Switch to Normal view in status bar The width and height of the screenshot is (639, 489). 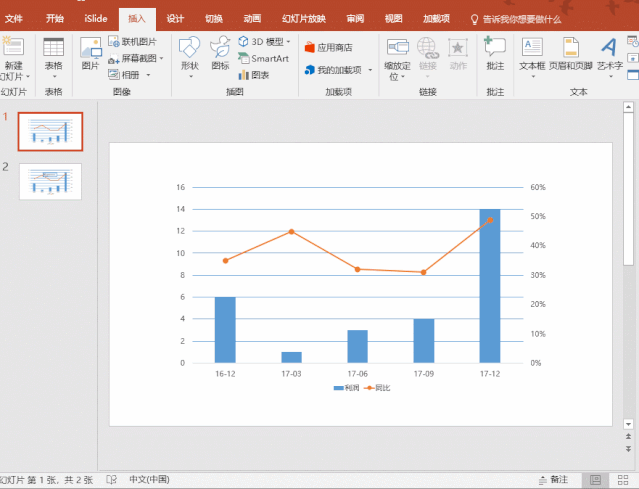tap(595, 480)
